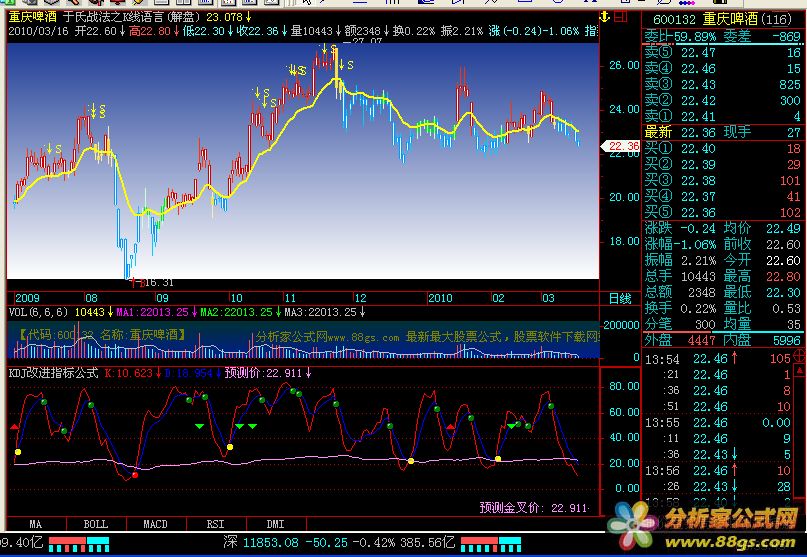
Task: Switch to the BOLL indicator tab
Action: [95, 523]
